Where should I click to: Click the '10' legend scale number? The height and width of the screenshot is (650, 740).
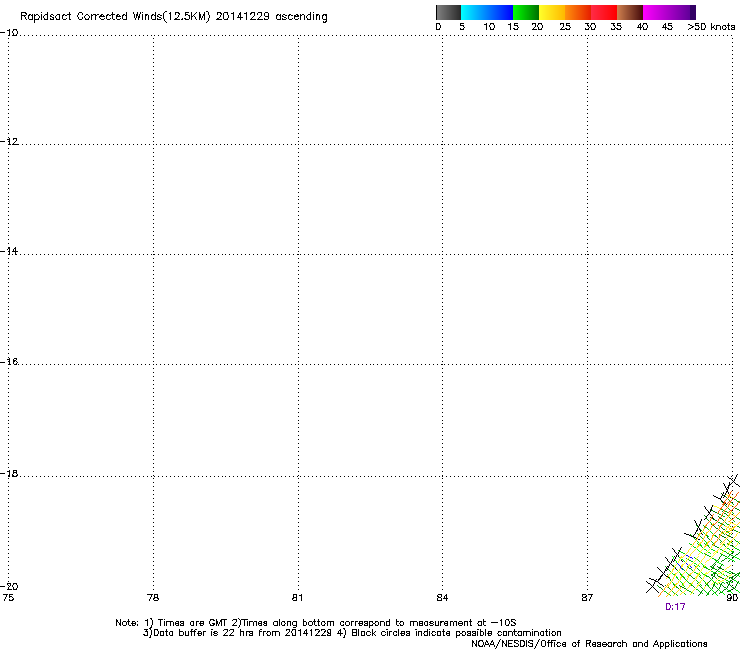click(489, 27)
